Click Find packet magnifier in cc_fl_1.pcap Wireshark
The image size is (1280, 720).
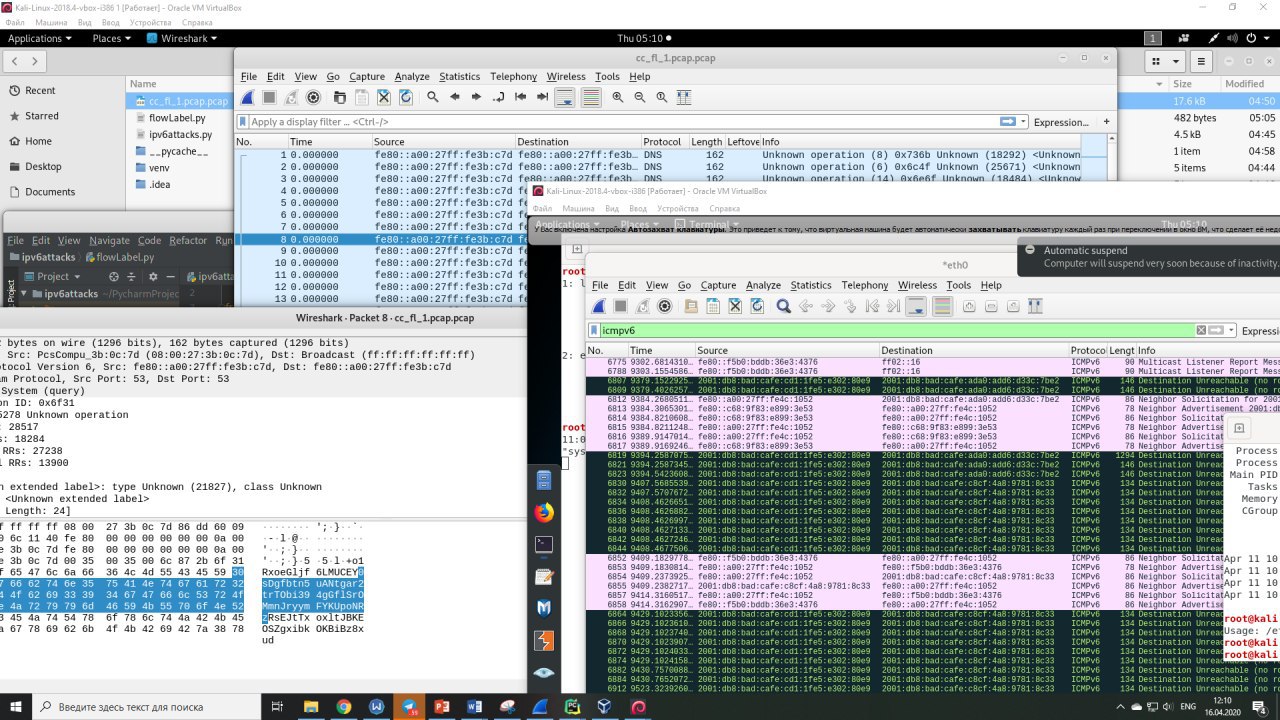click(433, 97)
